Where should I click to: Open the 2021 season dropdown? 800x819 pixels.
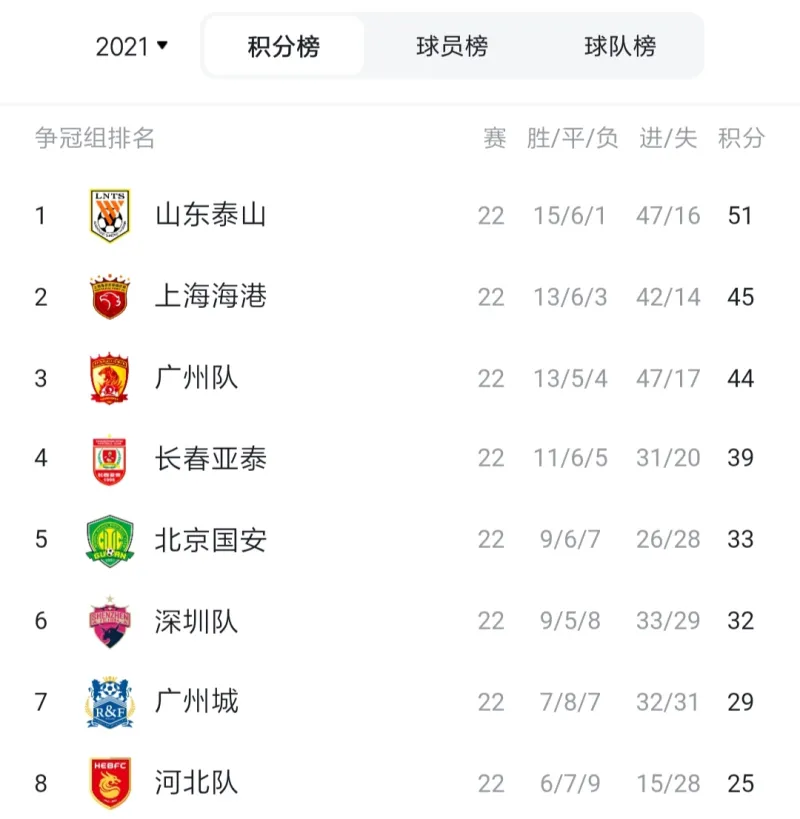click(132, 46)
